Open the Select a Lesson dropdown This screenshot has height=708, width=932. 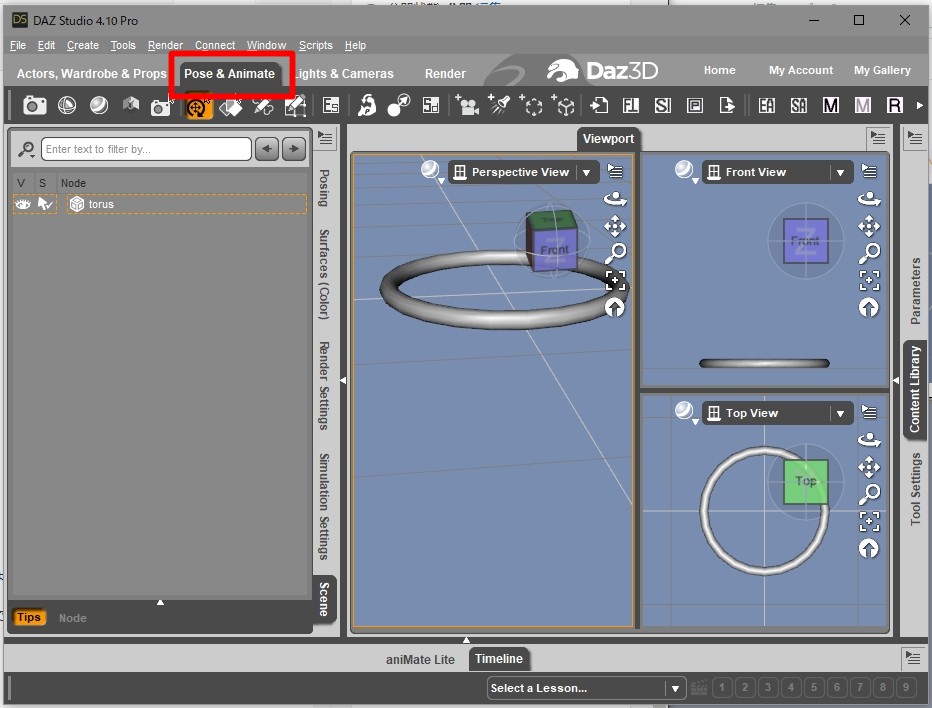[586, 688]
